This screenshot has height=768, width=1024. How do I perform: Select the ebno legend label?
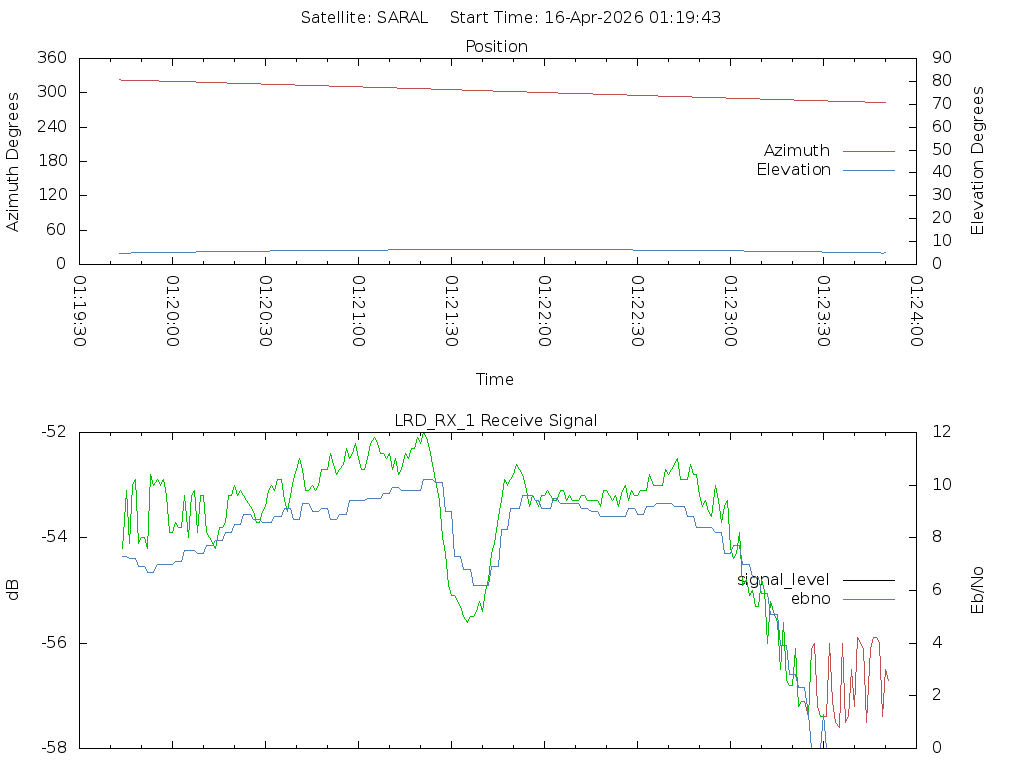pos(810,599)
